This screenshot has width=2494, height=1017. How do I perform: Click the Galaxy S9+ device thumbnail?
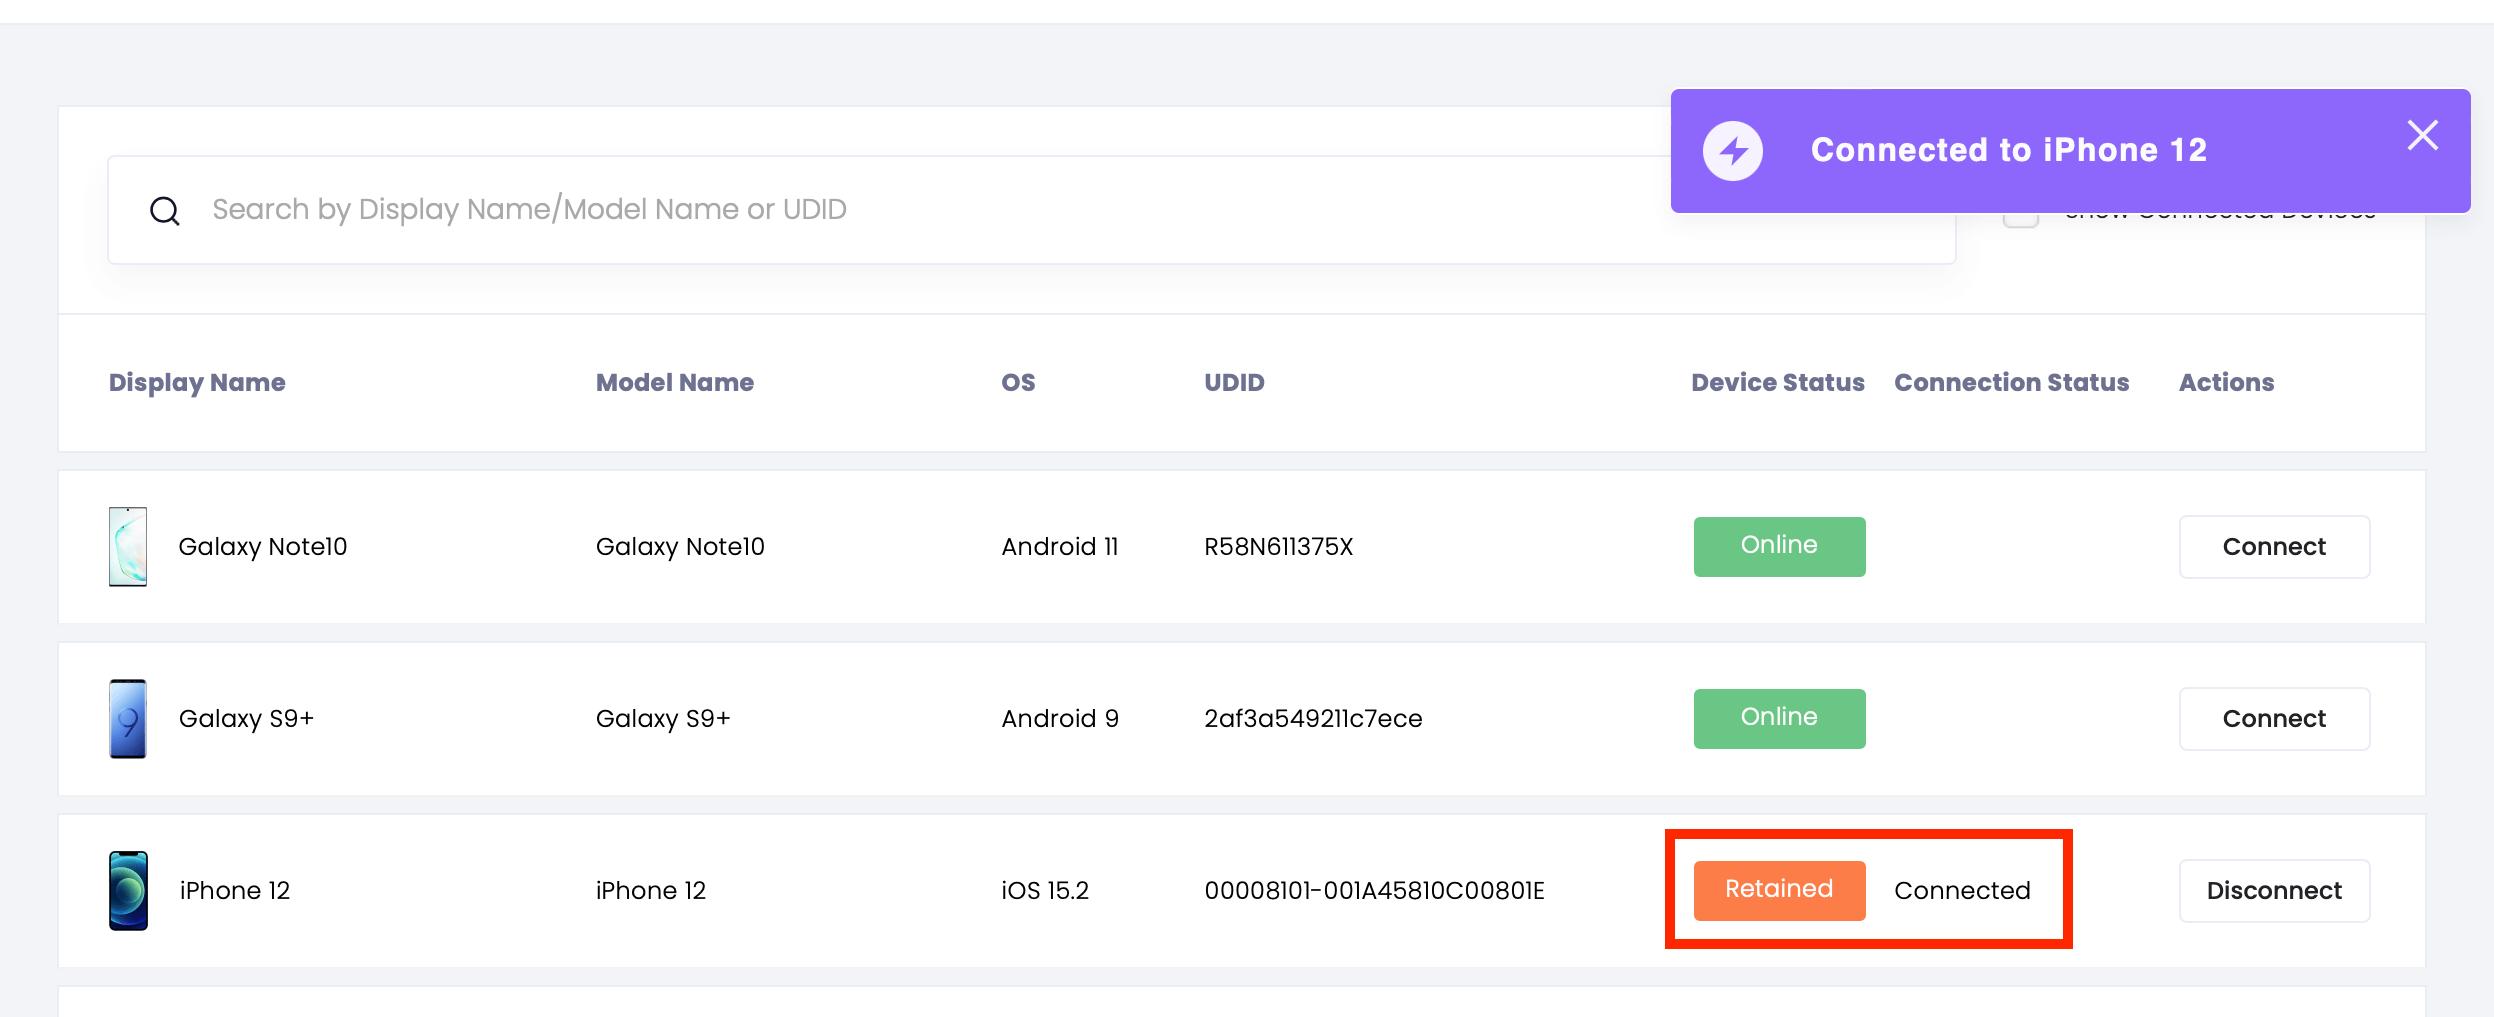[128, 718]
